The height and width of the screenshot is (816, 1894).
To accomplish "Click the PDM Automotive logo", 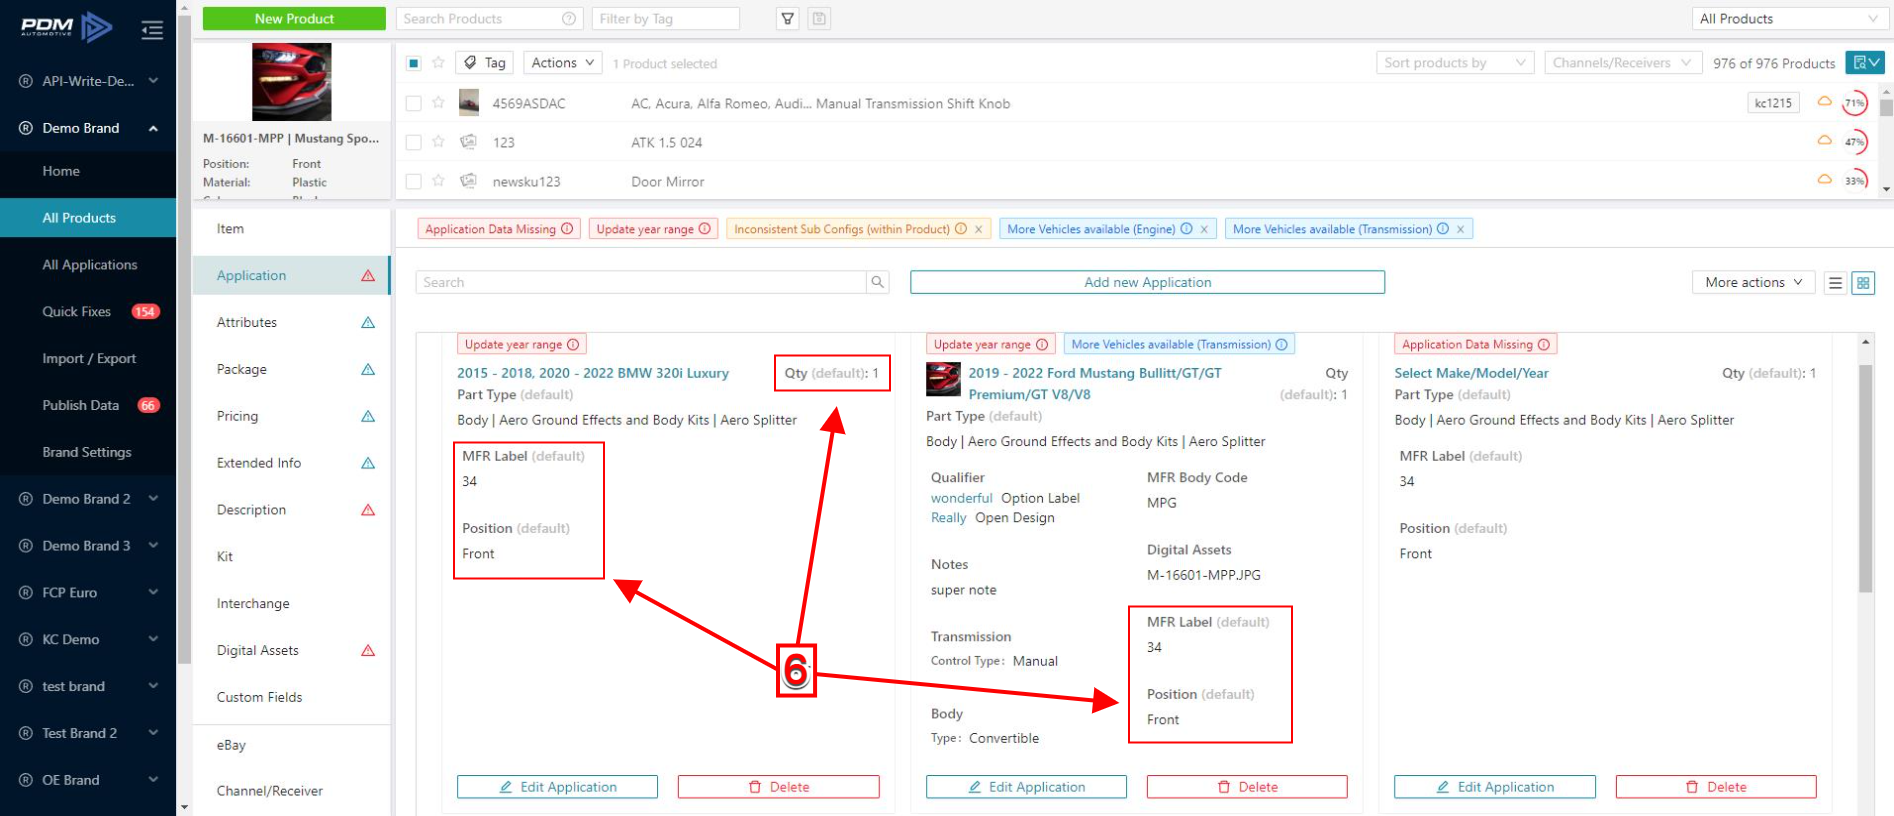I will [x=67, y=27].
